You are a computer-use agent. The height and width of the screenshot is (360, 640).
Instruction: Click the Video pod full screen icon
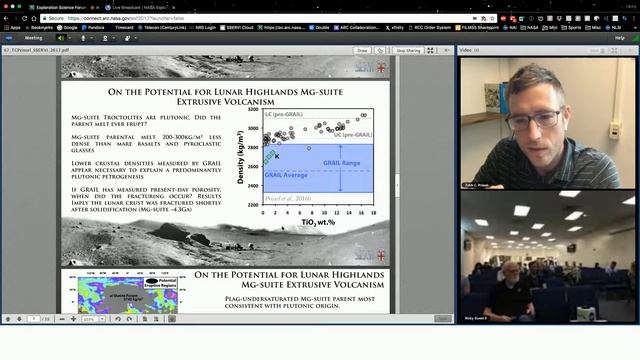614,51
